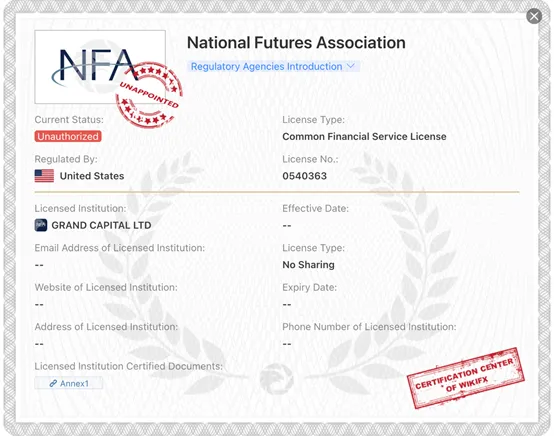Click the Unappointed red stamp
The image size is (554, 439).
pyautogui.click(x=149, y=95)
